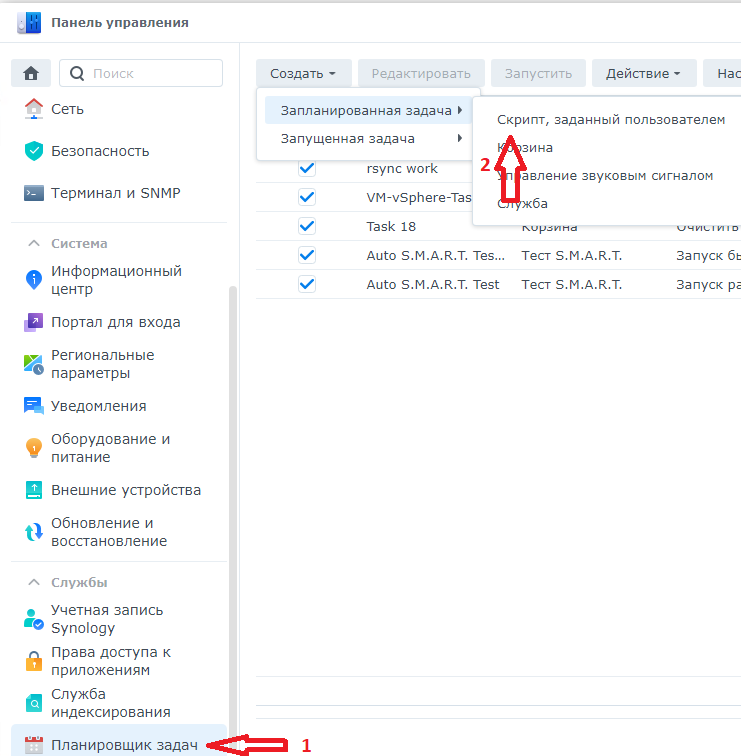Viewport: 741px width, 756px height.
Task: Collapse the Система section
Action: coord(34,243)
